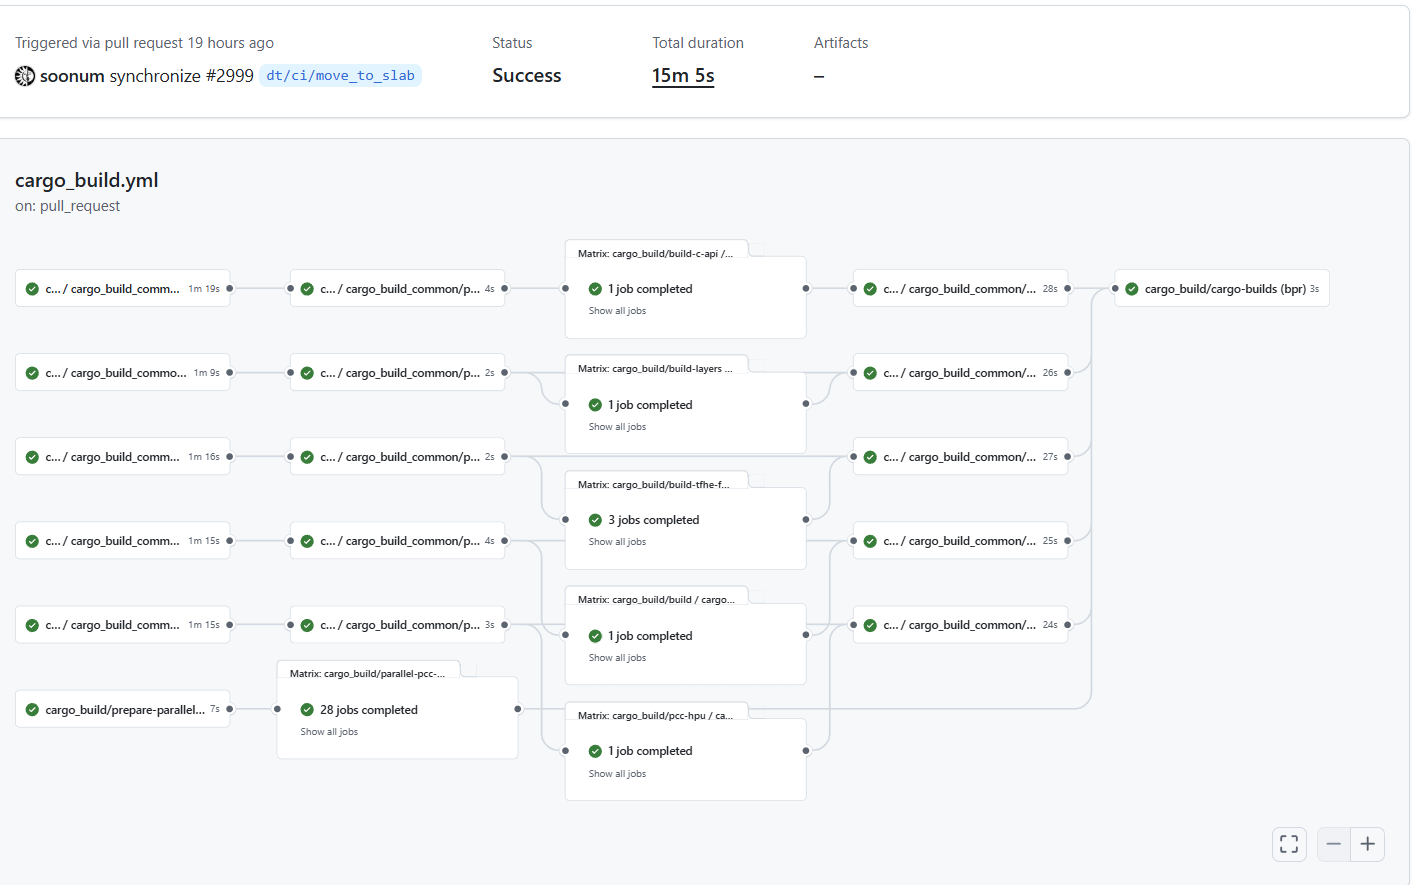
Task: Open the cargo_build/cargo-builds (bpr) job
Action: [x=1224, y=289]
